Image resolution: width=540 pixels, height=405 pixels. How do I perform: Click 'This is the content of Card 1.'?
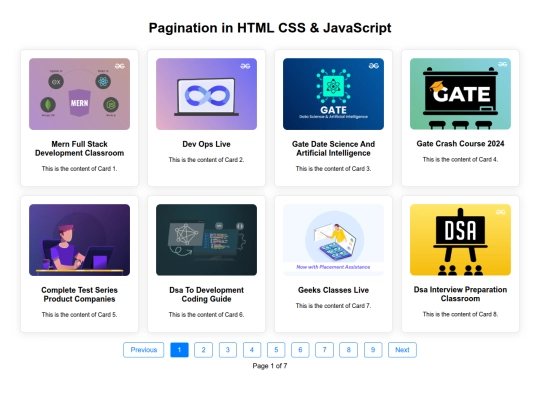80,169
